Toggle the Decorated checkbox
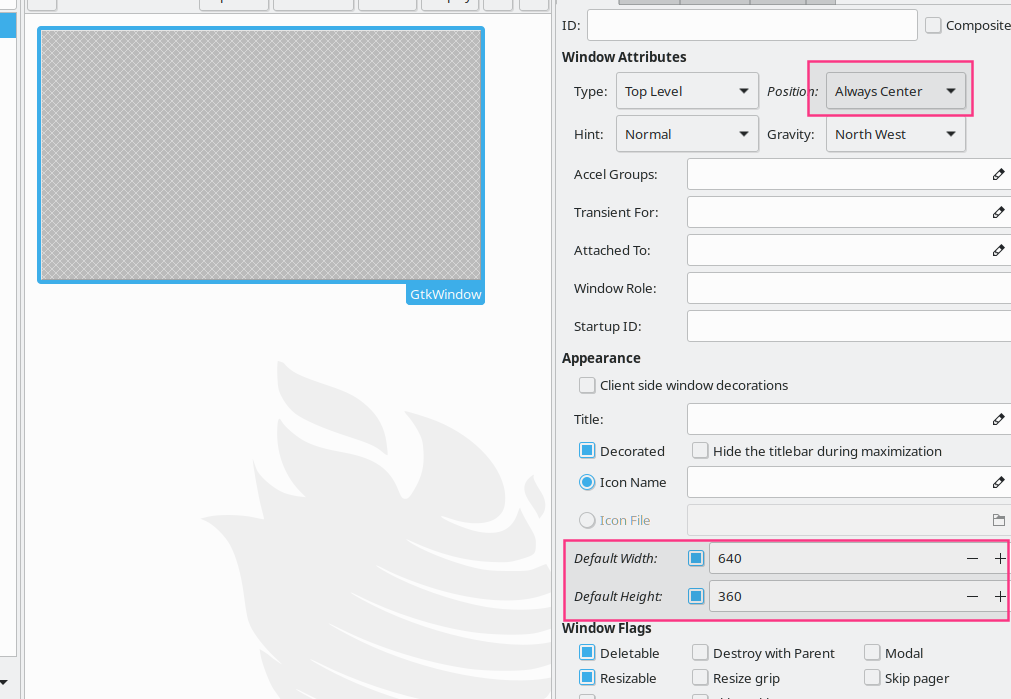Screen dimensions: 1011x699 587,451
